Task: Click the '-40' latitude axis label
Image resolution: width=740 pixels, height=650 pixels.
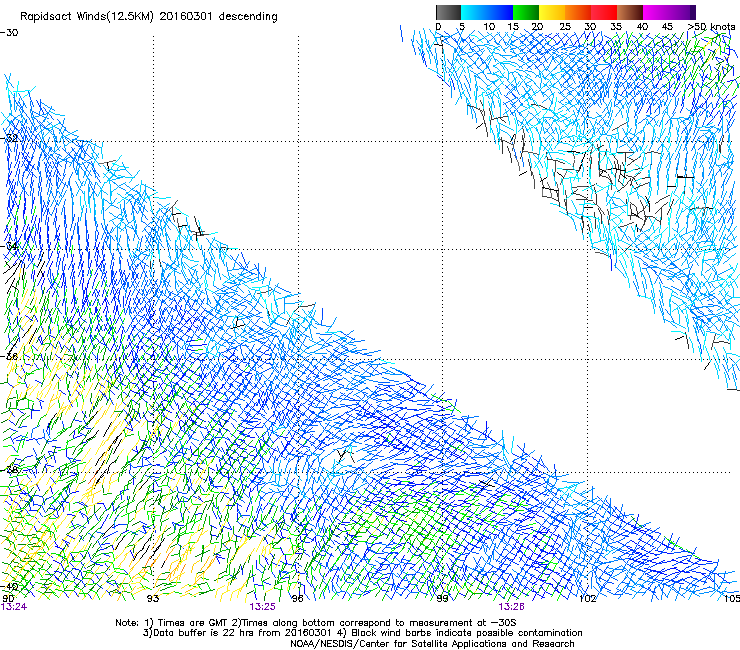Action: 9,586
